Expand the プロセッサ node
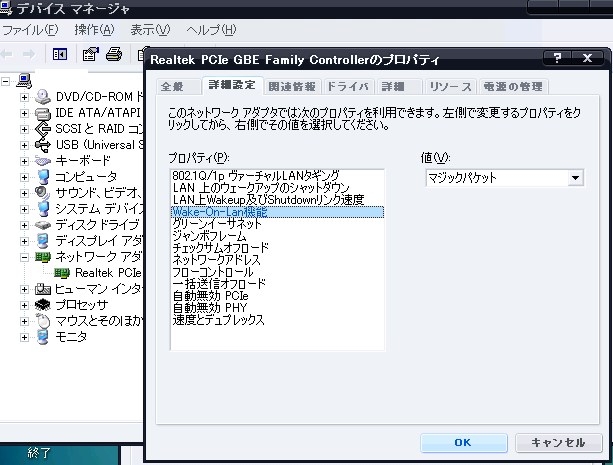 coord(24,305)
